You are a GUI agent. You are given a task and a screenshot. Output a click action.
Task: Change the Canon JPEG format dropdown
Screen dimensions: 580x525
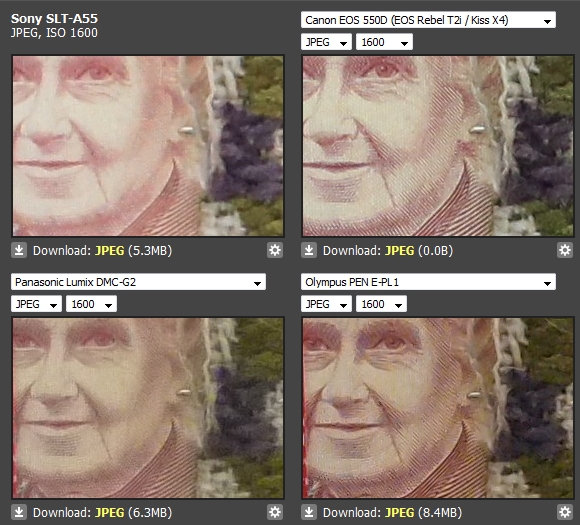click(326, 42)
